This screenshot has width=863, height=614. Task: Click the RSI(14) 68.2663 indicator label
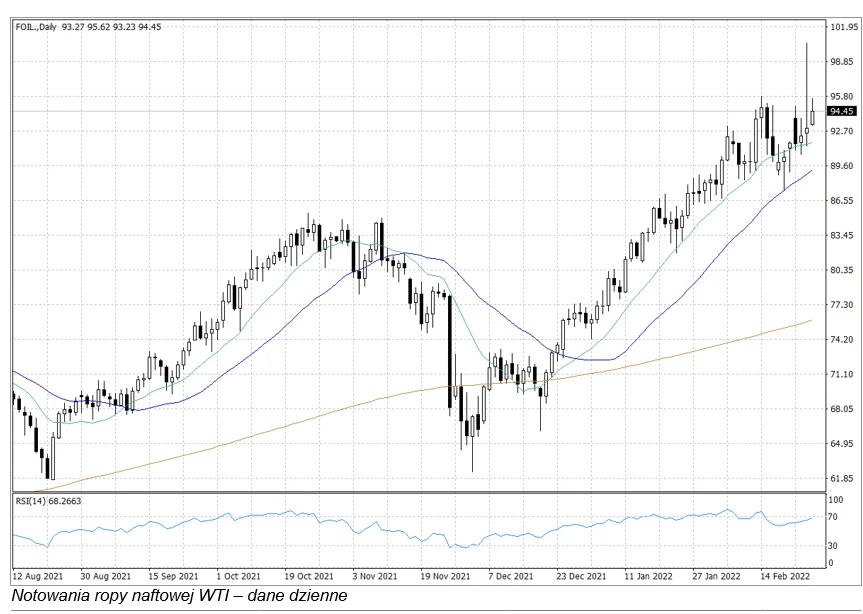point(46,500)
